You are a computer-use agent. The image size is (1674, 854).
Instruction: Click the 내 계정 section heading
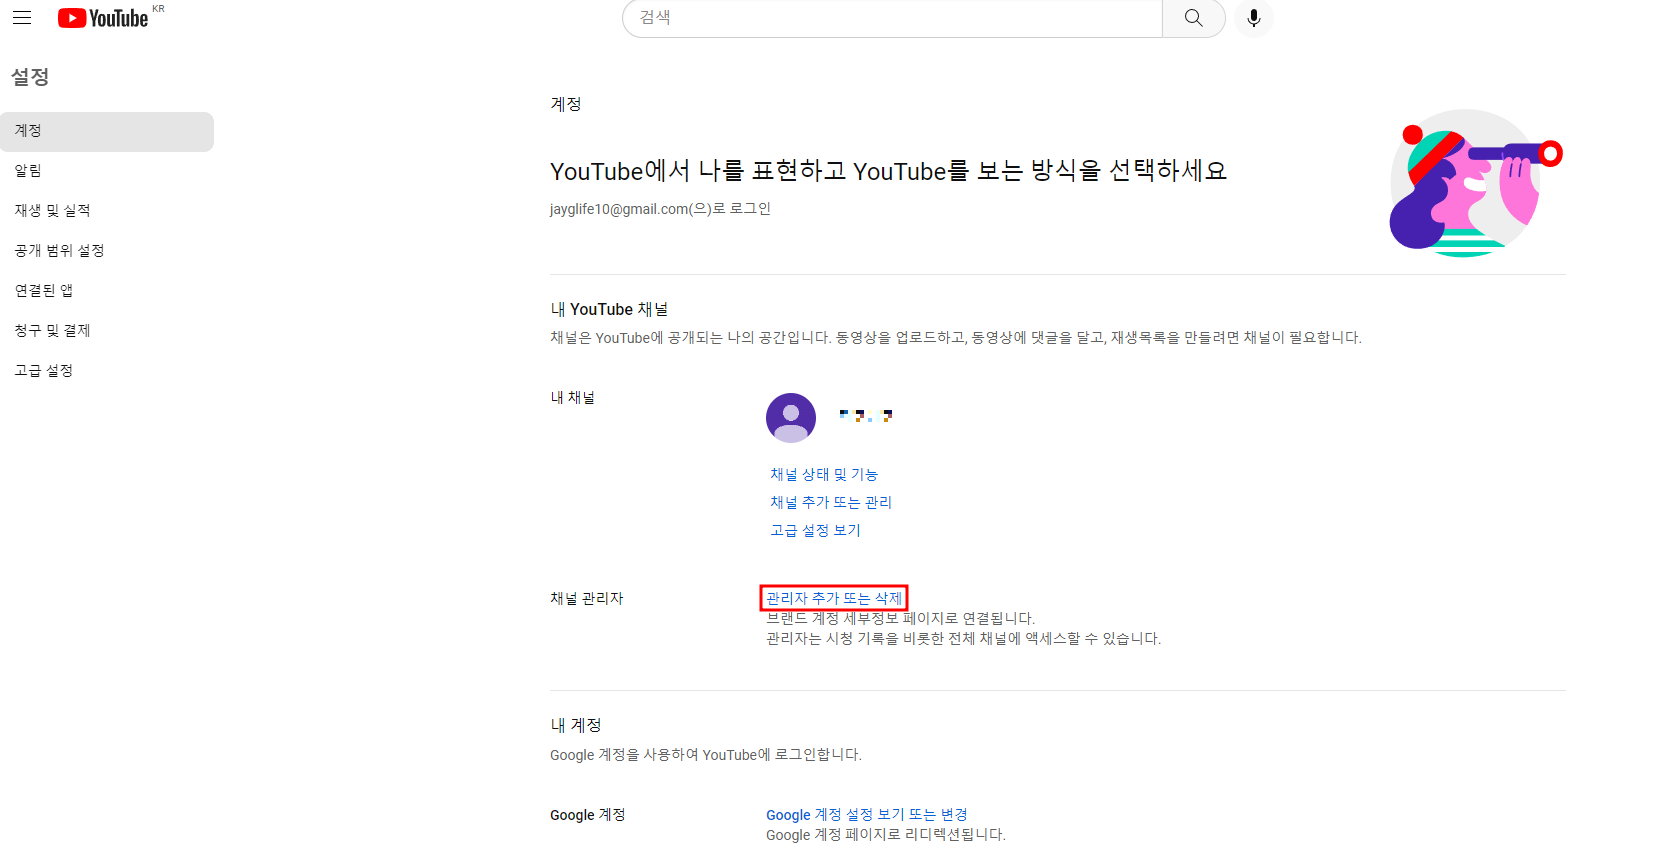[x=576, y=725]
